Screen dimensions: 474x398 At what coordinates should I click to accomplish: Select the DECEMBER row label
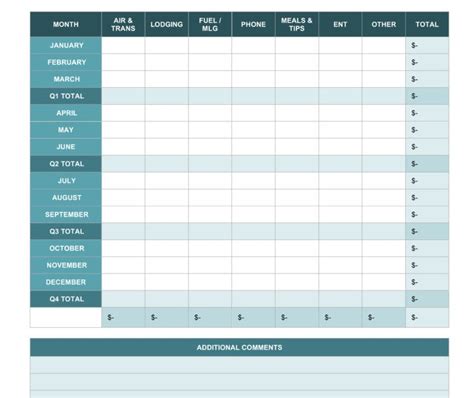[x=66, y=282]
